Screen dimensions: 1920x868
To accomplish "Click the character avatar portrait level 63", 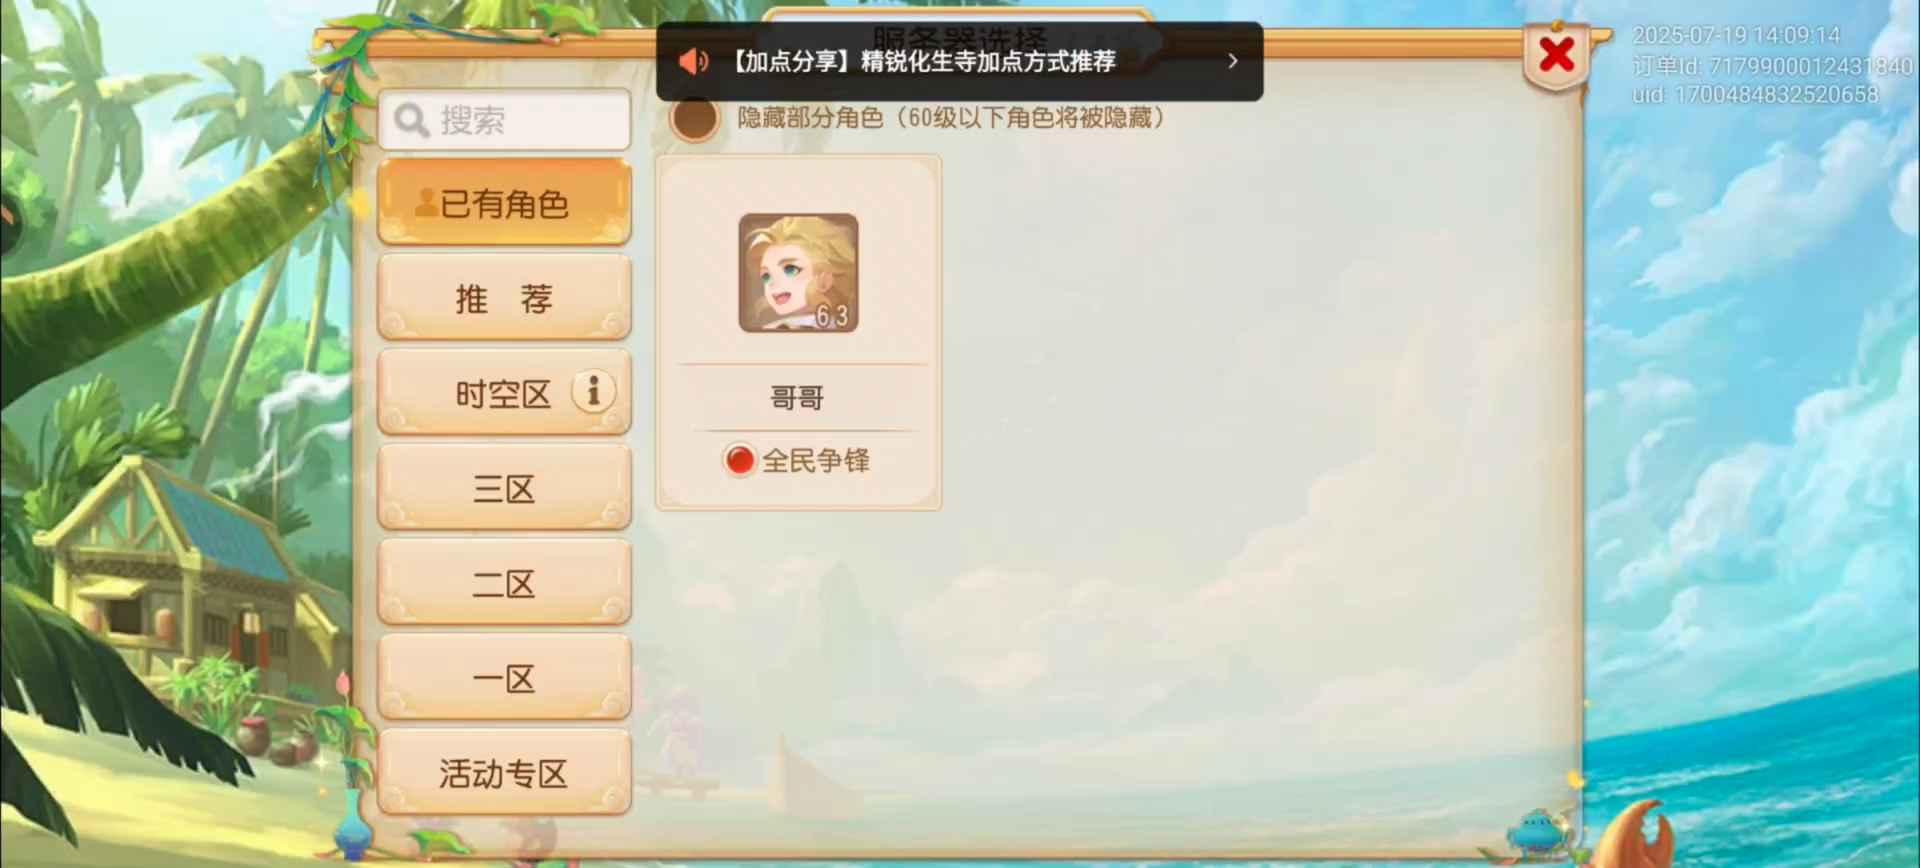I will pyautogui.click(x=798, y=273).
